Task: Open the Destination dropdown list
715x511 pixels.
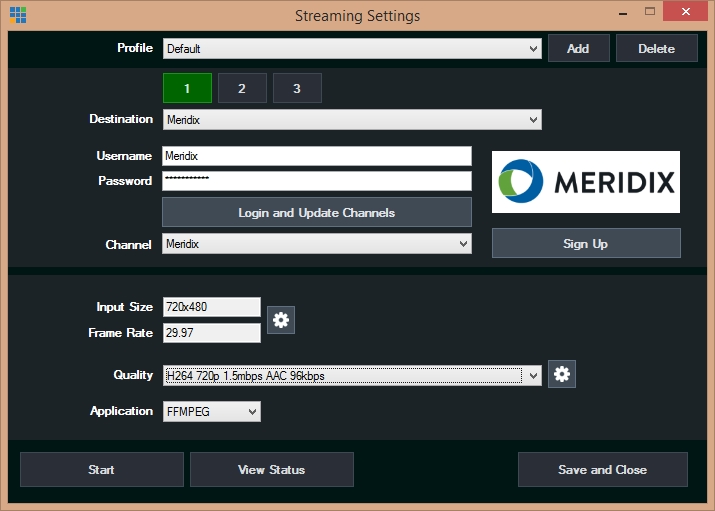Action: (351, 120)
